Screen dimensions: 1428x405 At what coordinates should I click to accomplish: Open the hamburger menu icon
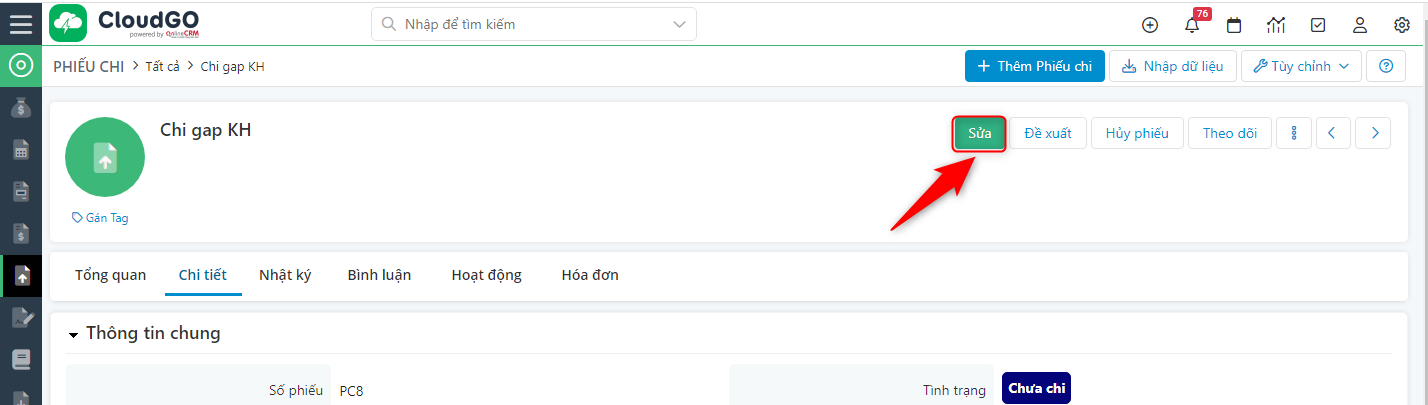click(x=20, y=24)
